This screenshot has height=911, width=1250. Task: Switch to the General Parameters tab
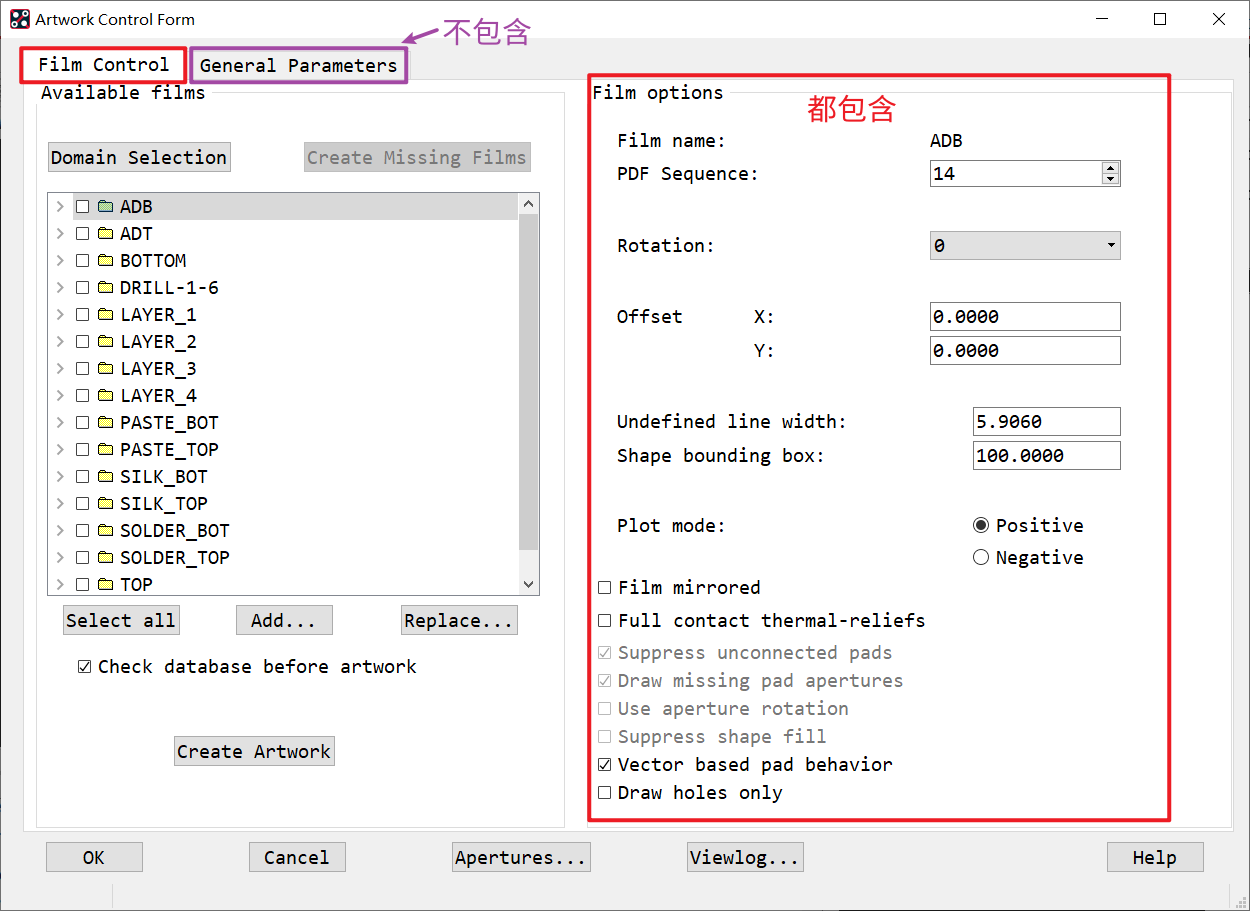[x=297, y=65]
